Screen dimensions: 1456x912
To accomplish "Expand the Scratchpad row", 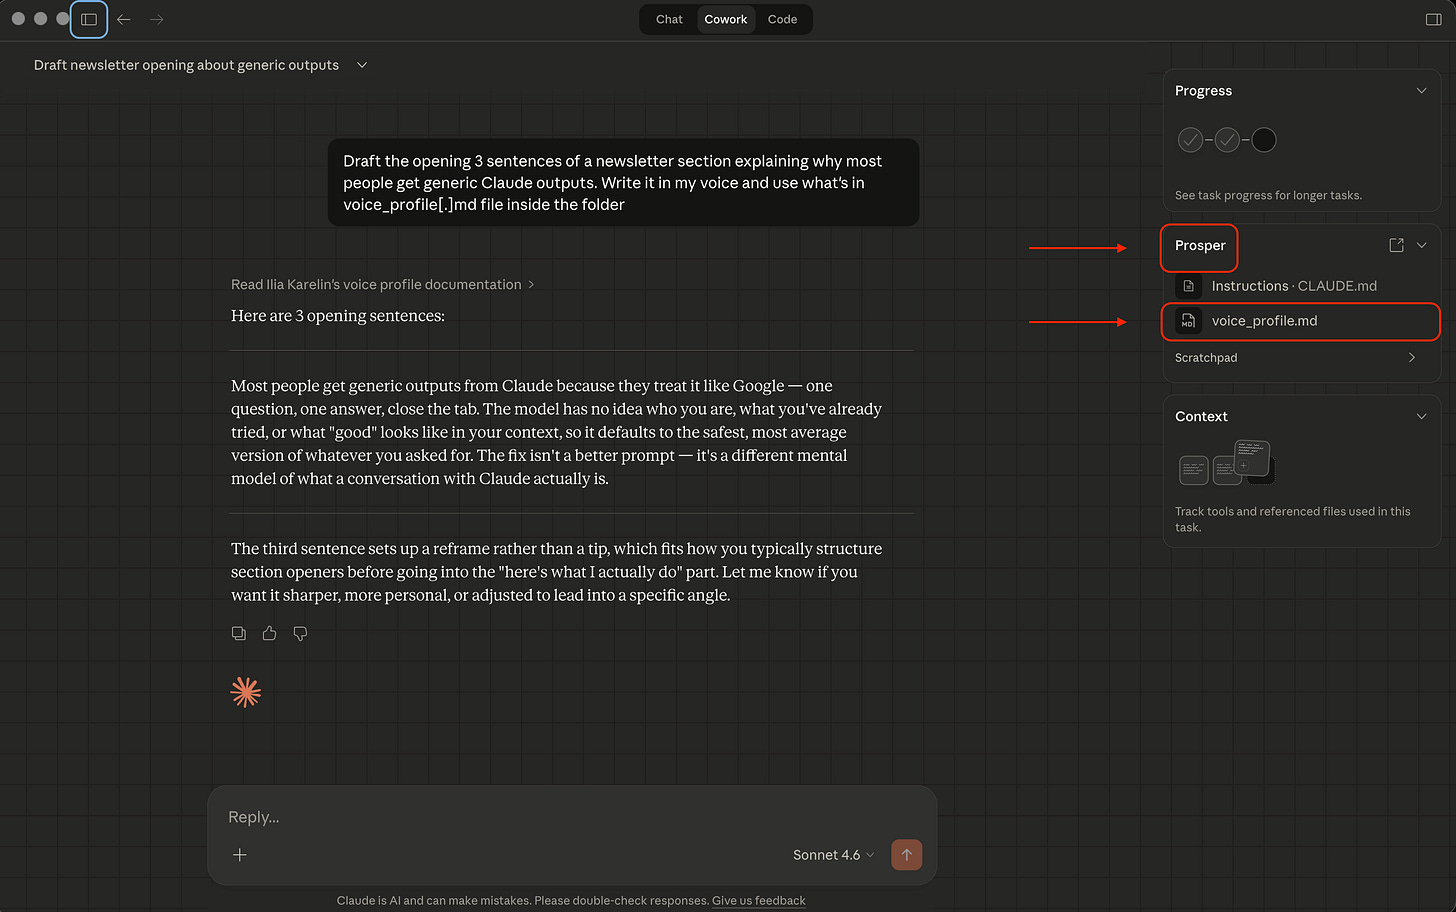I will tap(1301, 358).
